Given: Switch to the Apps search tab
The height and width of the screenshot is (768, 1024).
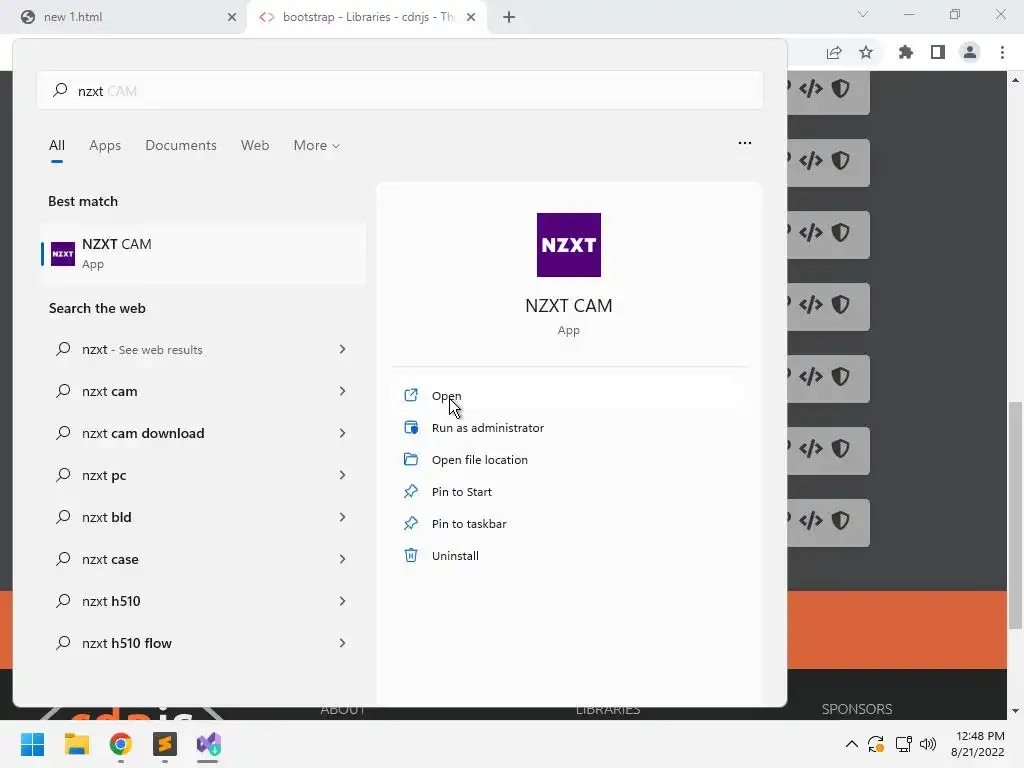Looking at the screenshot, I should tap(105, 146).
